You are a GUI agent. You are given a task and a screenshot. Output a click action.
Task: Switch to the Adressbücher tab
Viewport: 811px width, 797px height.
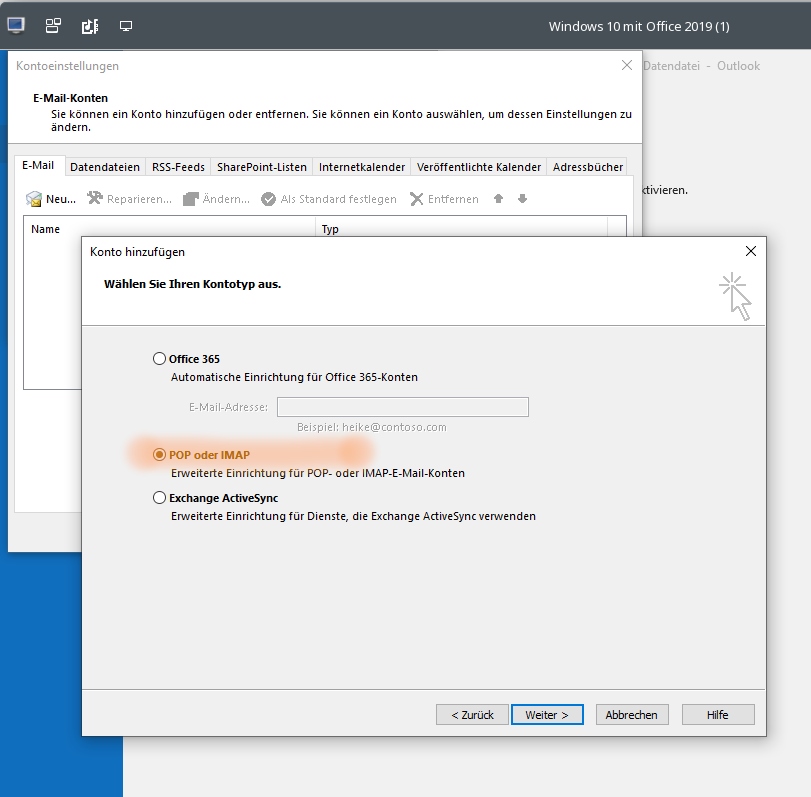[588, 167]
